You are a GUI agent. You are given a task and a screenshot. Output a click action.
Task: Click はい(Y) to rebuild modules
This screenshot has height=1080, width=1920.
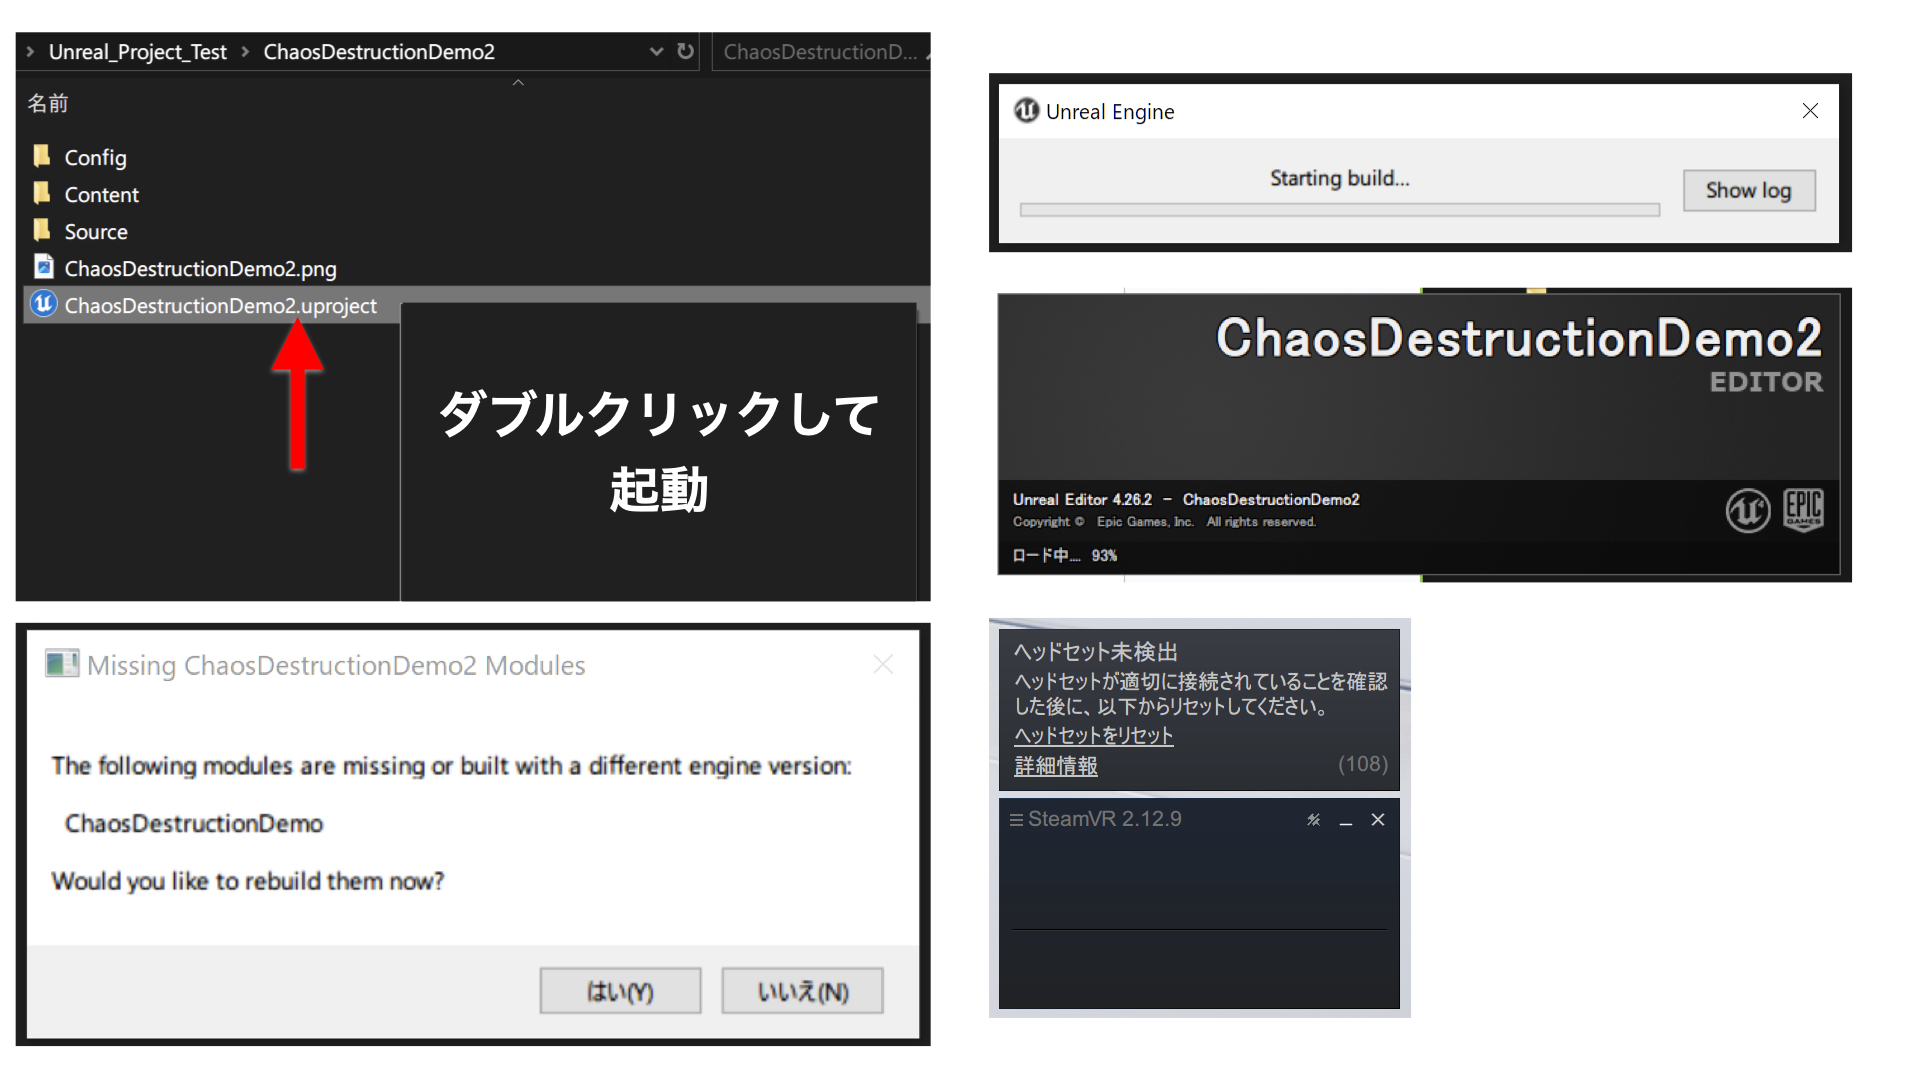[620, 991]
